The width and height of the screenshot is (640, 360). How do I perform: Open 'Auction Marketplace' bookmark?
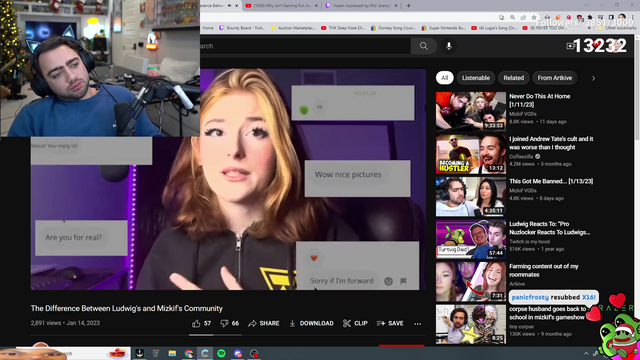coord(293,28)
